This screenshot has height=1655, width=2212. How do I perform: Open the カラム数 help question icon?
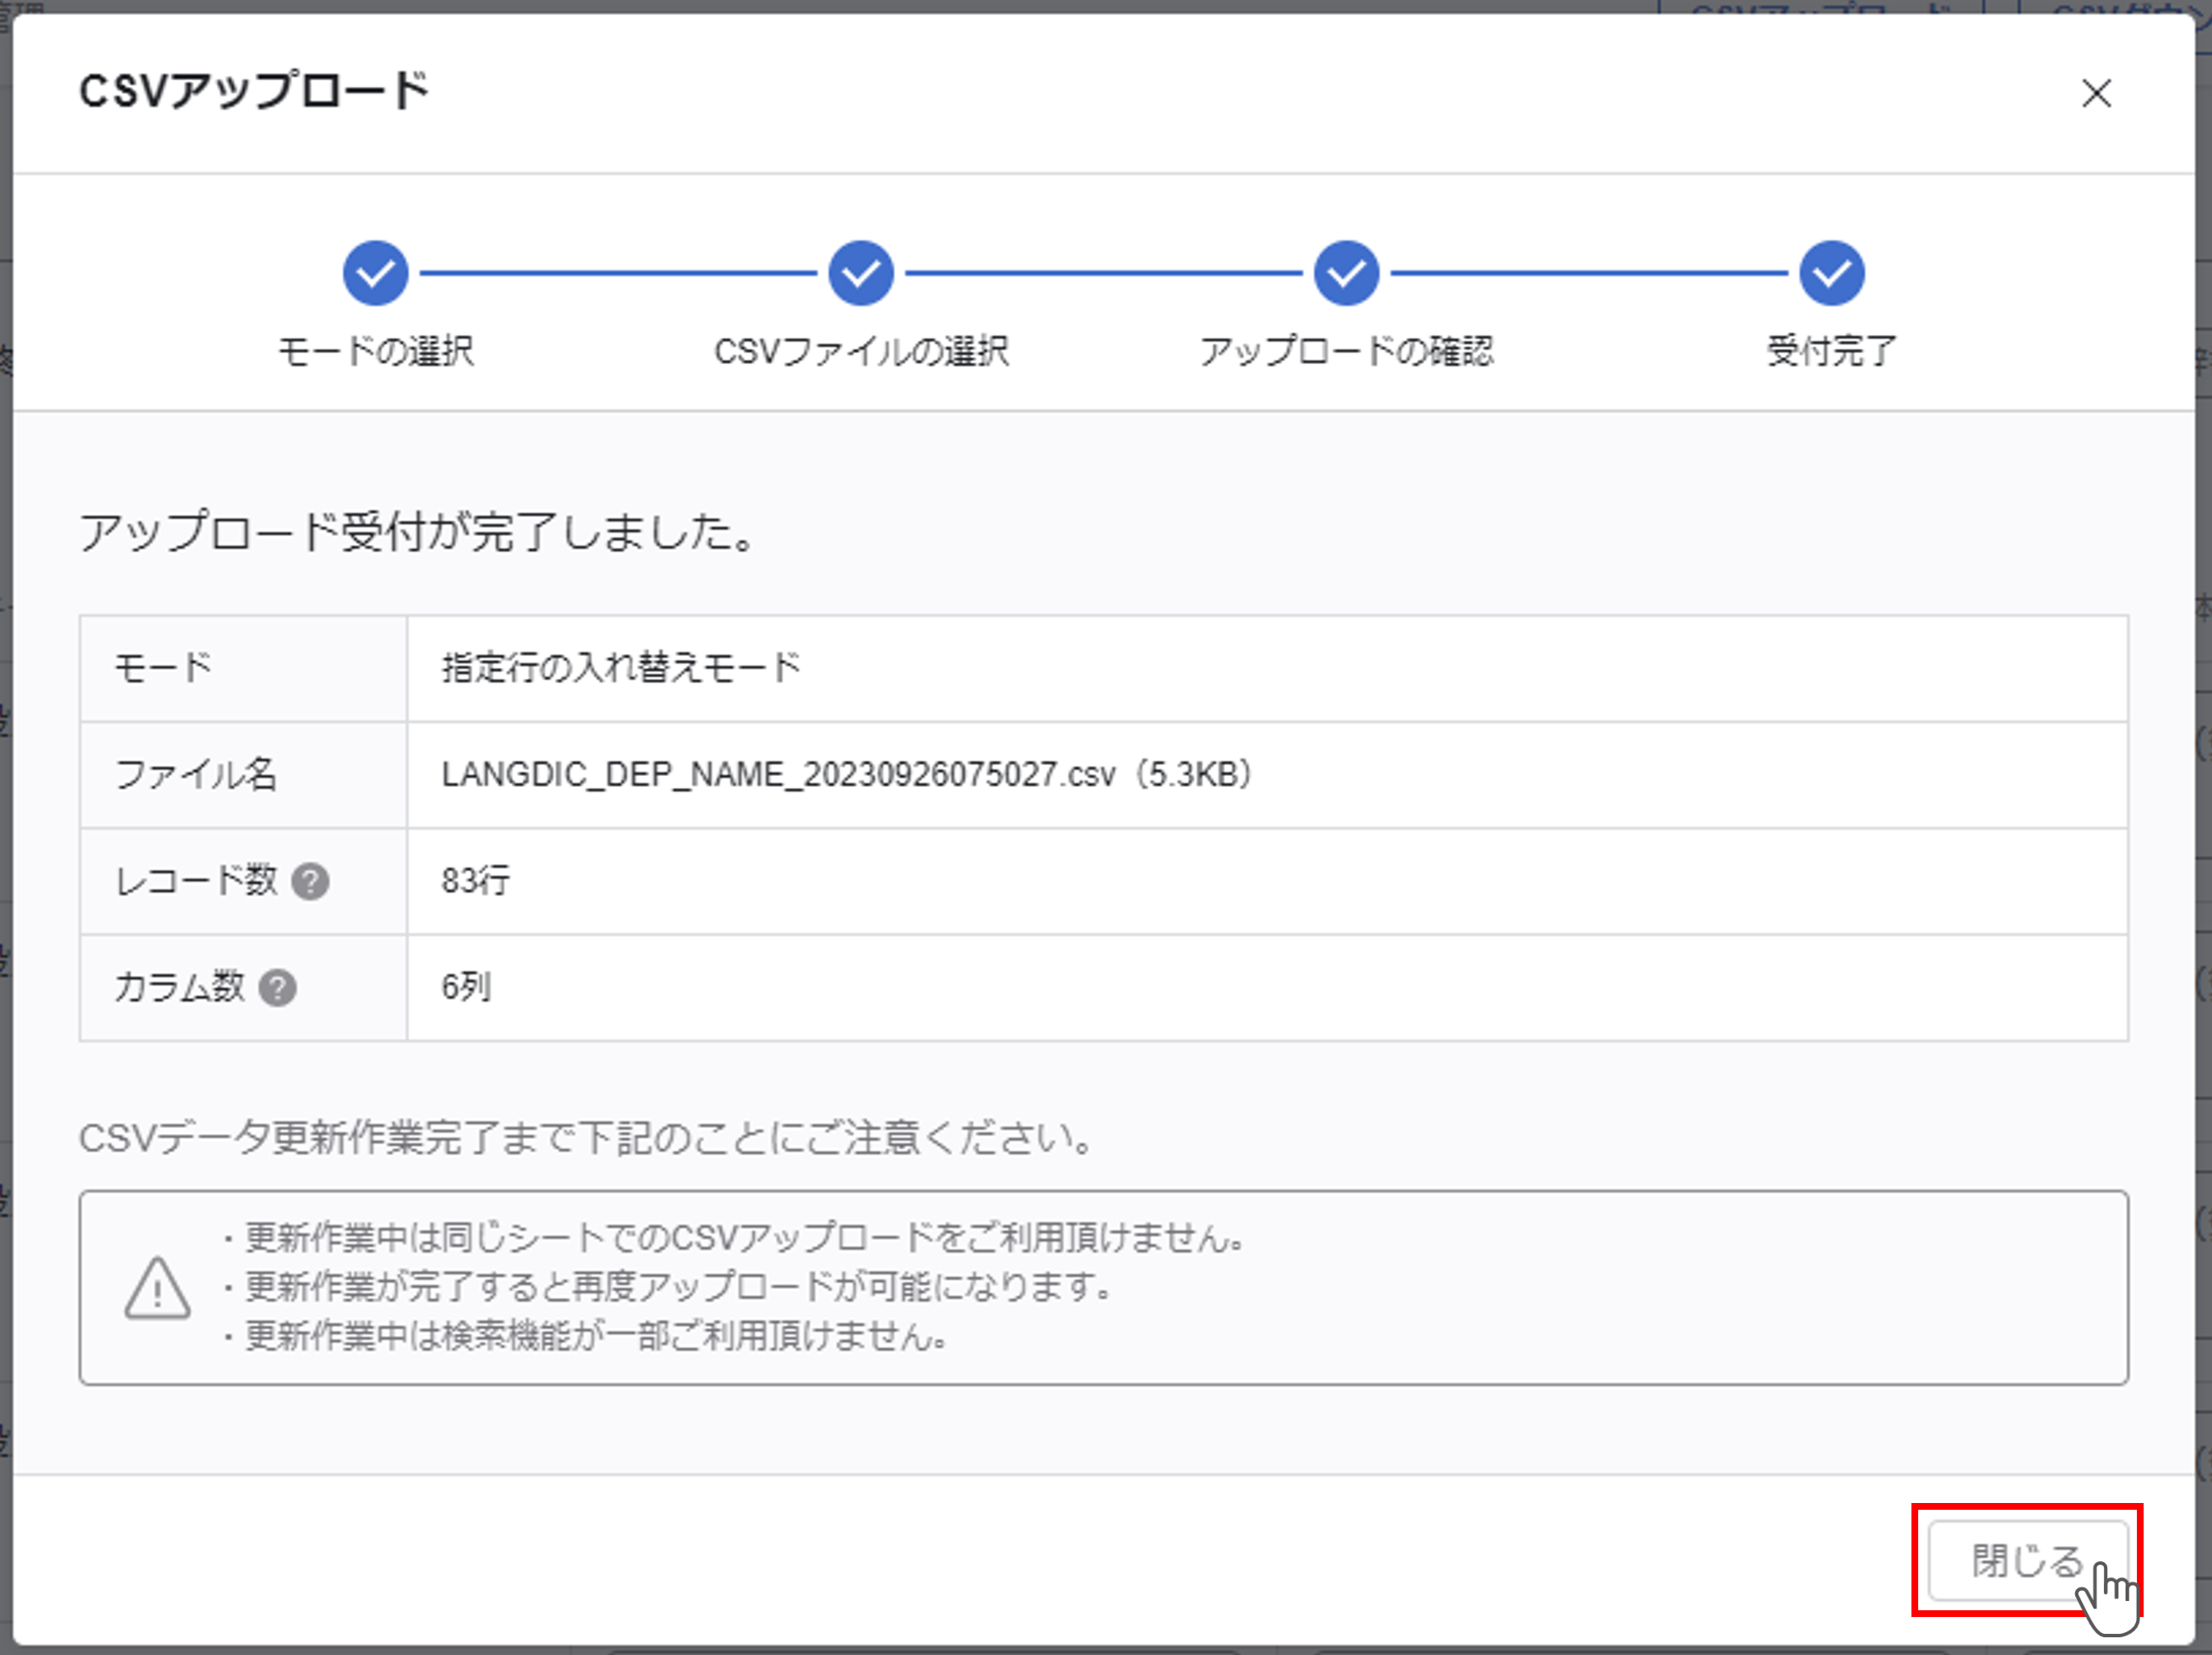point(277,987)
